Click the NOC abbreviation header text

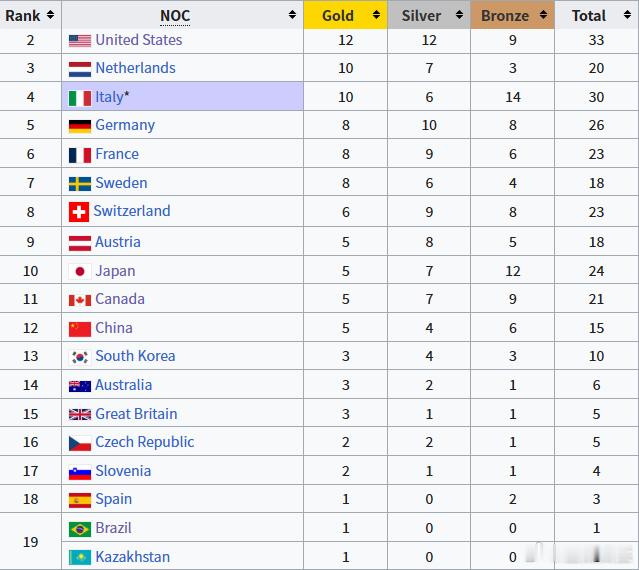(175, 16)
